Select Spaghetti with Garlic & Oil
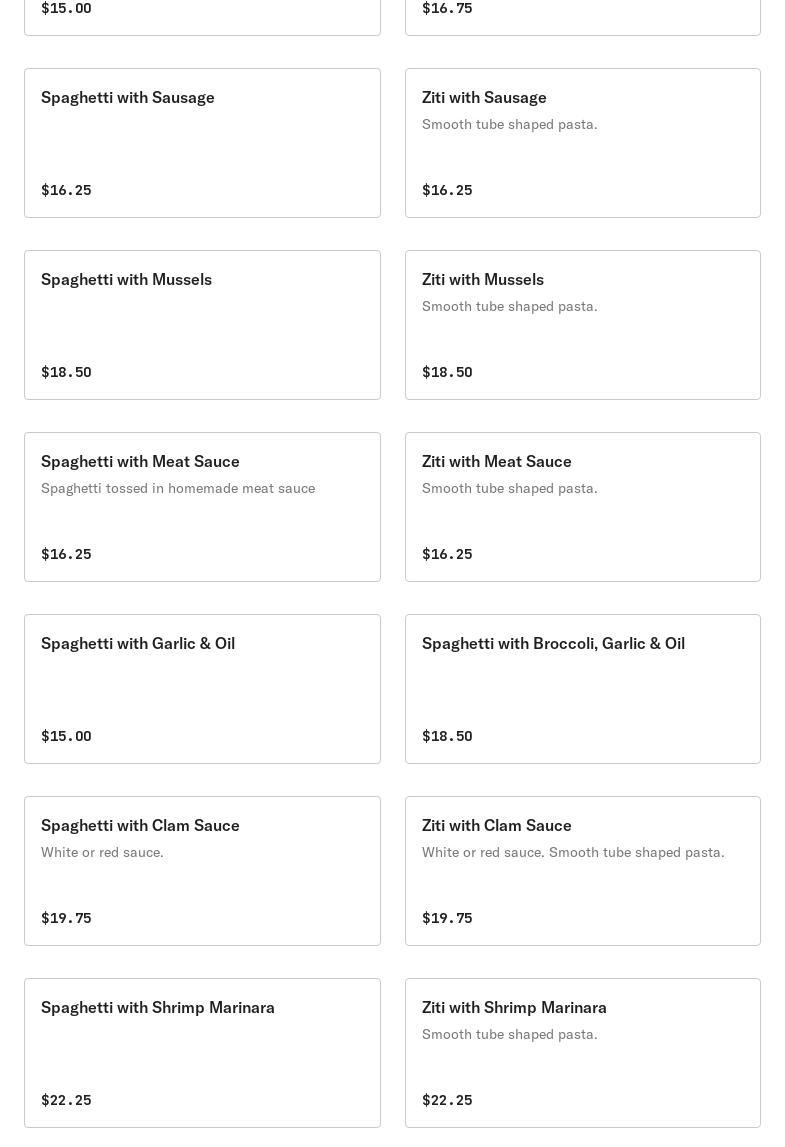The height and width of the screenshot is (1147, 785). click(x=138, y=644)
